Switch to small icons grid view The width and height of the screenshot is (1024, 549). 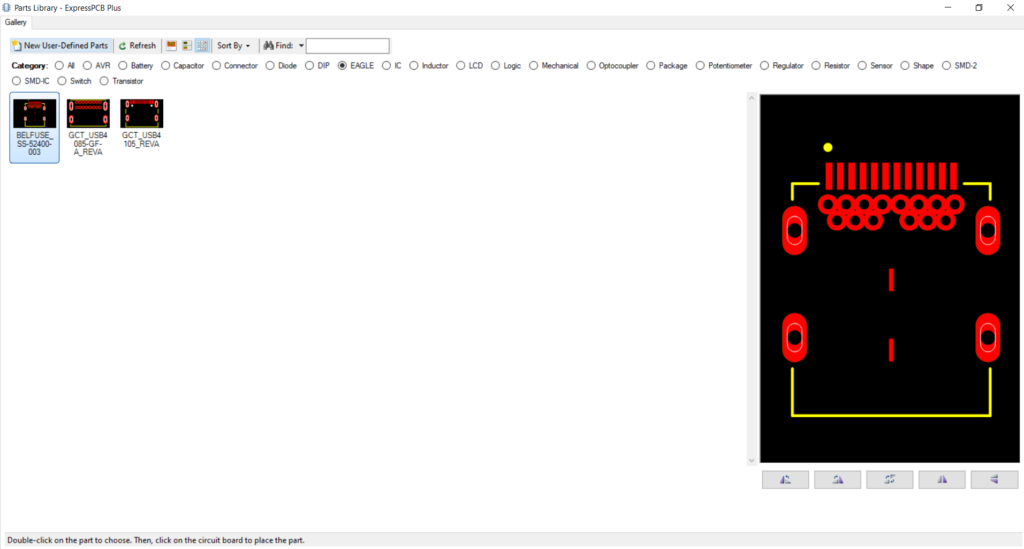click(202, 46)
